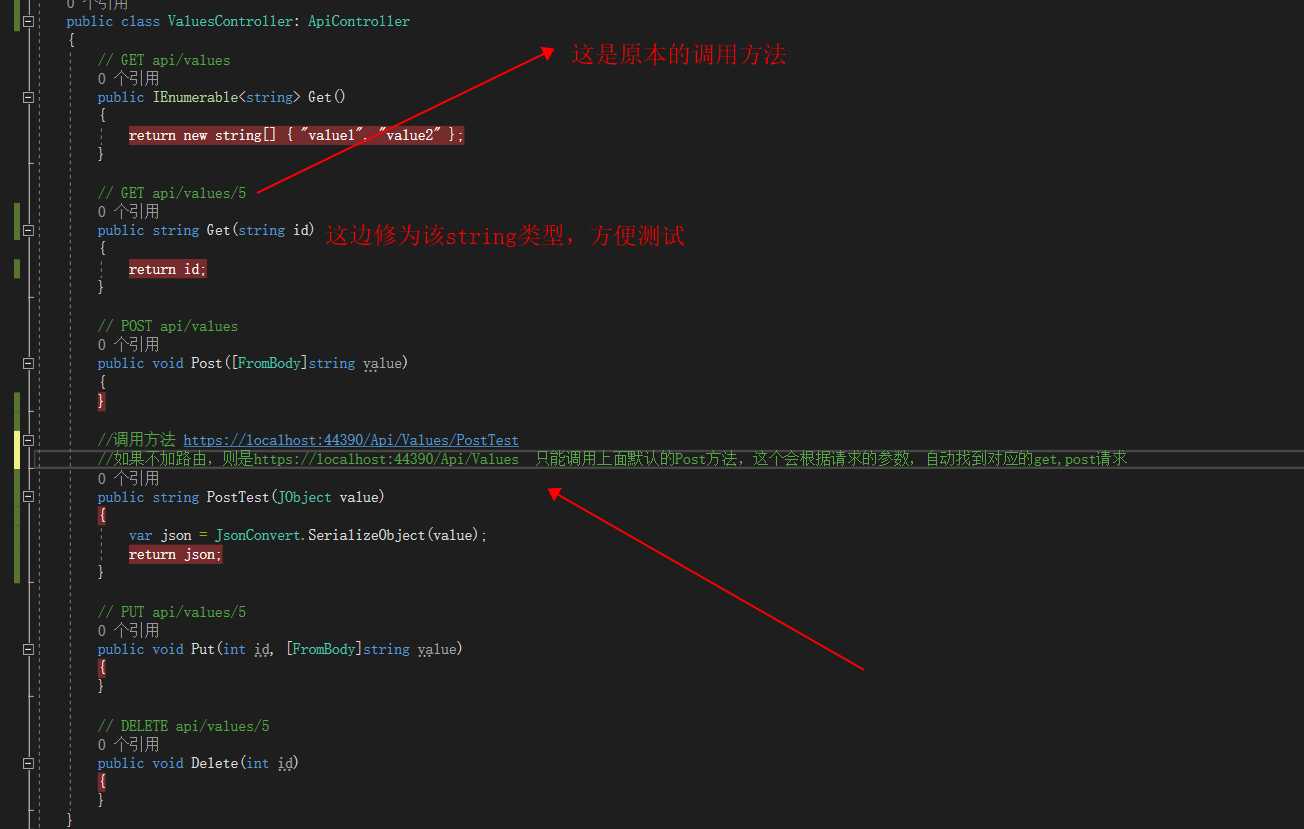Click the SerializeObject method call
This screenshot has height=829, width=1304.
click(366, 535)
